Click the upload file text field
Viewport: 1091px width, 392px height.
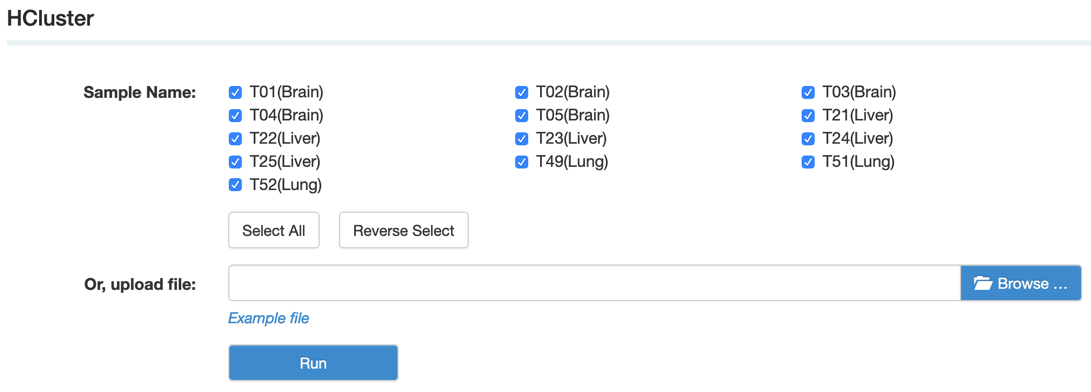pyautogui.click(x=594, y=283)
